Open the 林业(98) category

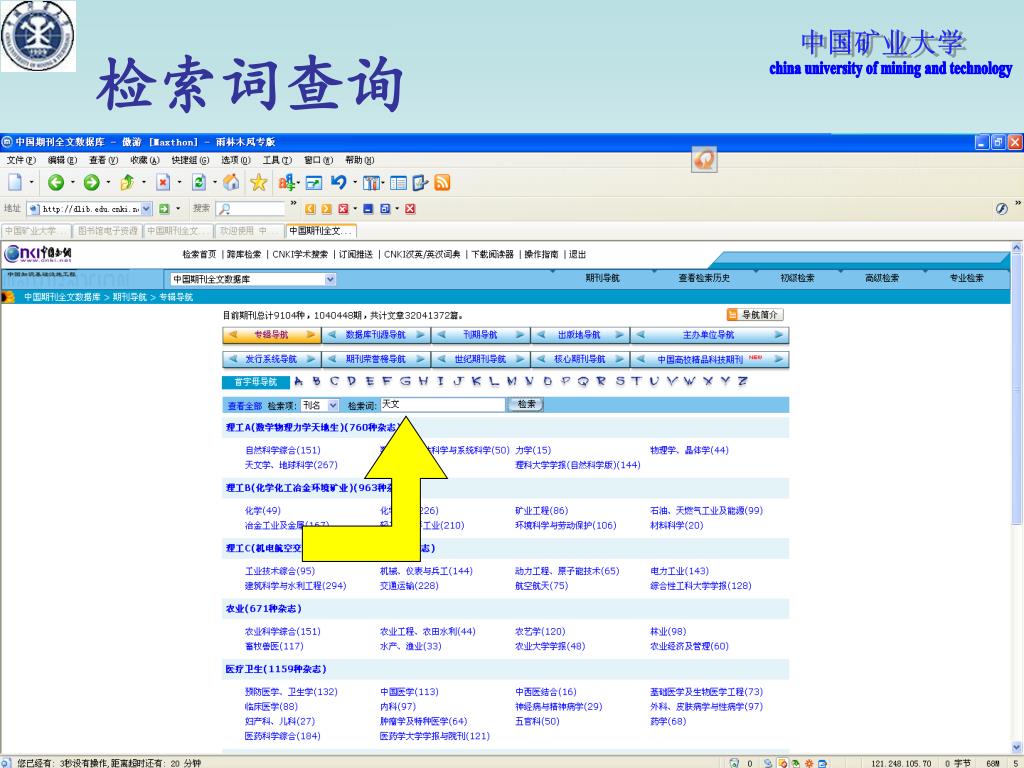[x=668, y=632]
